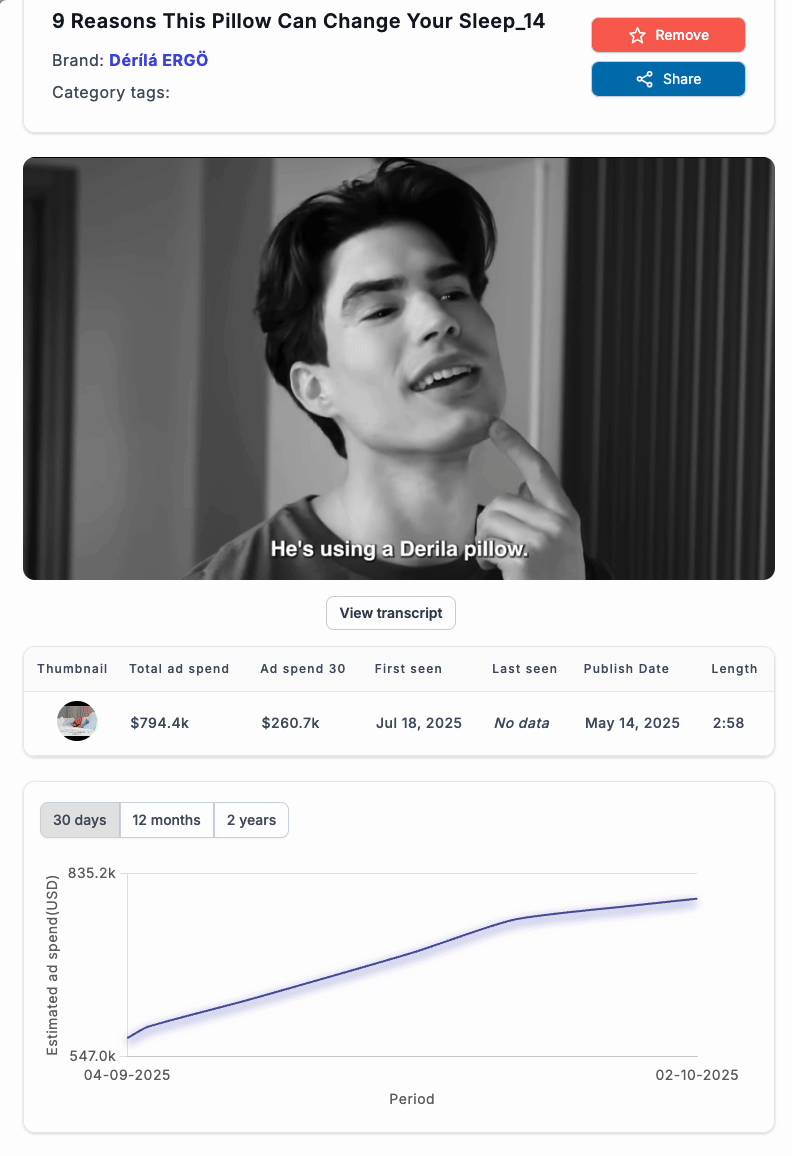Viewport: 792px width, 1156px height.
Task: Click the ad title heading text
Action: click(298, 21)
